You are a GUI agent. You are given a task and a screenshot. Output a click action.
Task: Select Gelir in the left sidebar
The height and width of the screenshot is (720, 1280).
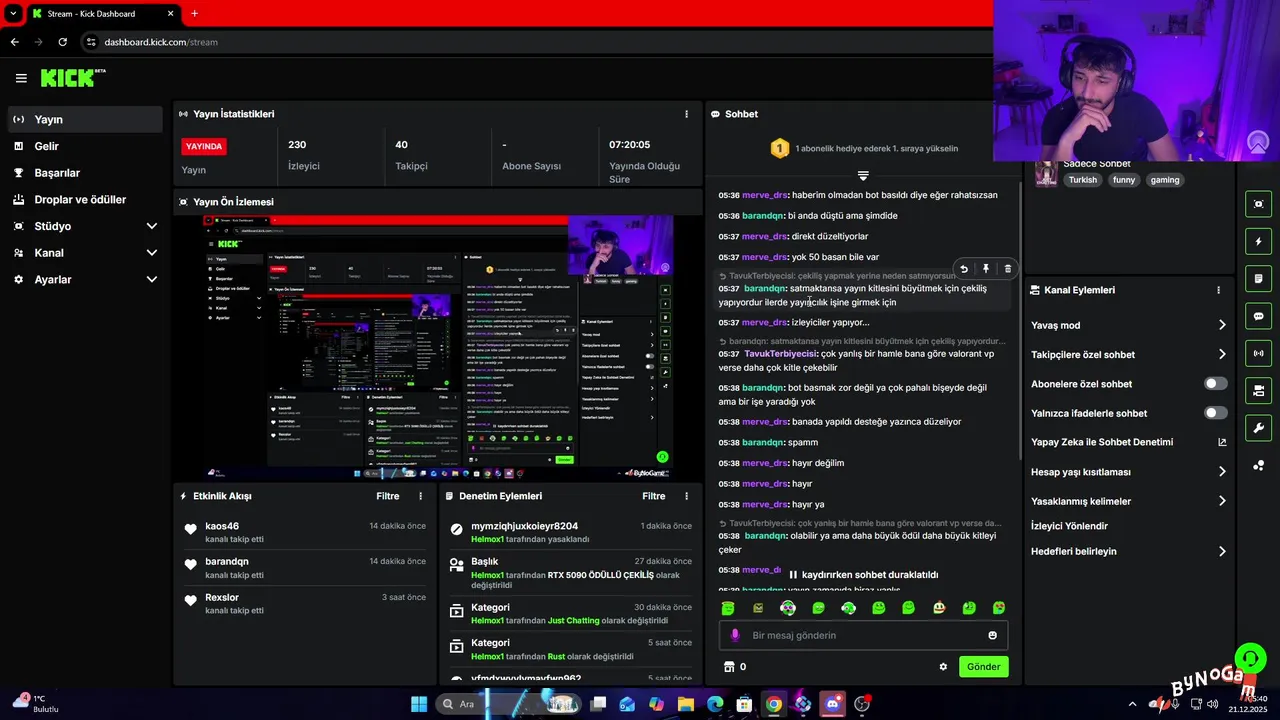pos(85,146)
